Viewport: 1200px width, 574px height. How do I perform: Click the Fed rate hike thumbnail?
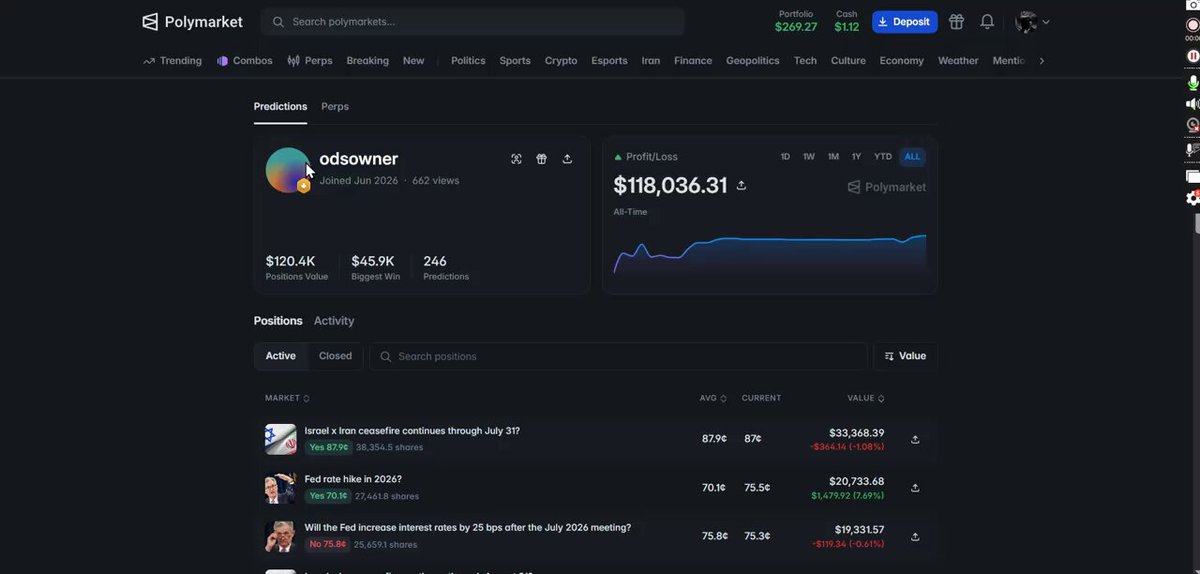[280, 487]
